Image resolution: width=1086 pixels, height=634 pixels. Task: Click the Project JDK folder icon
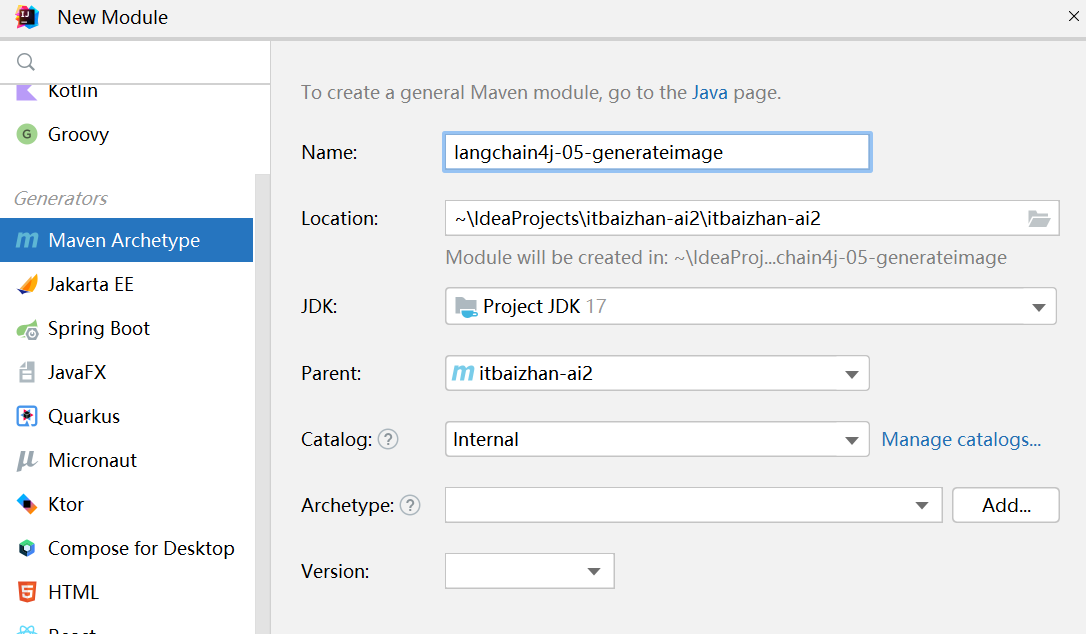pyautogui.click(x=465, y=306)
